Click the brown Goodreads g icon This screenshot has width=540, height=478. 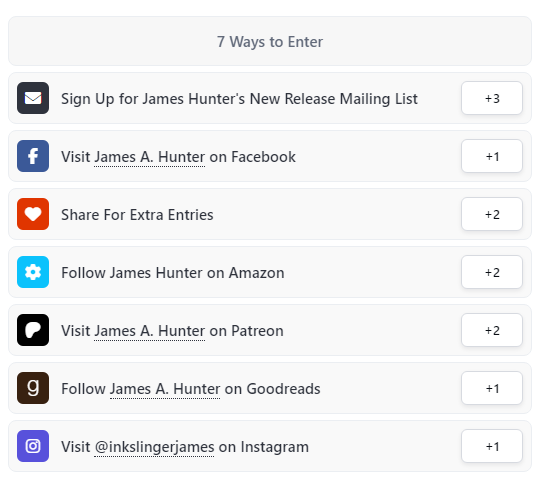click(x=33, y=388)
